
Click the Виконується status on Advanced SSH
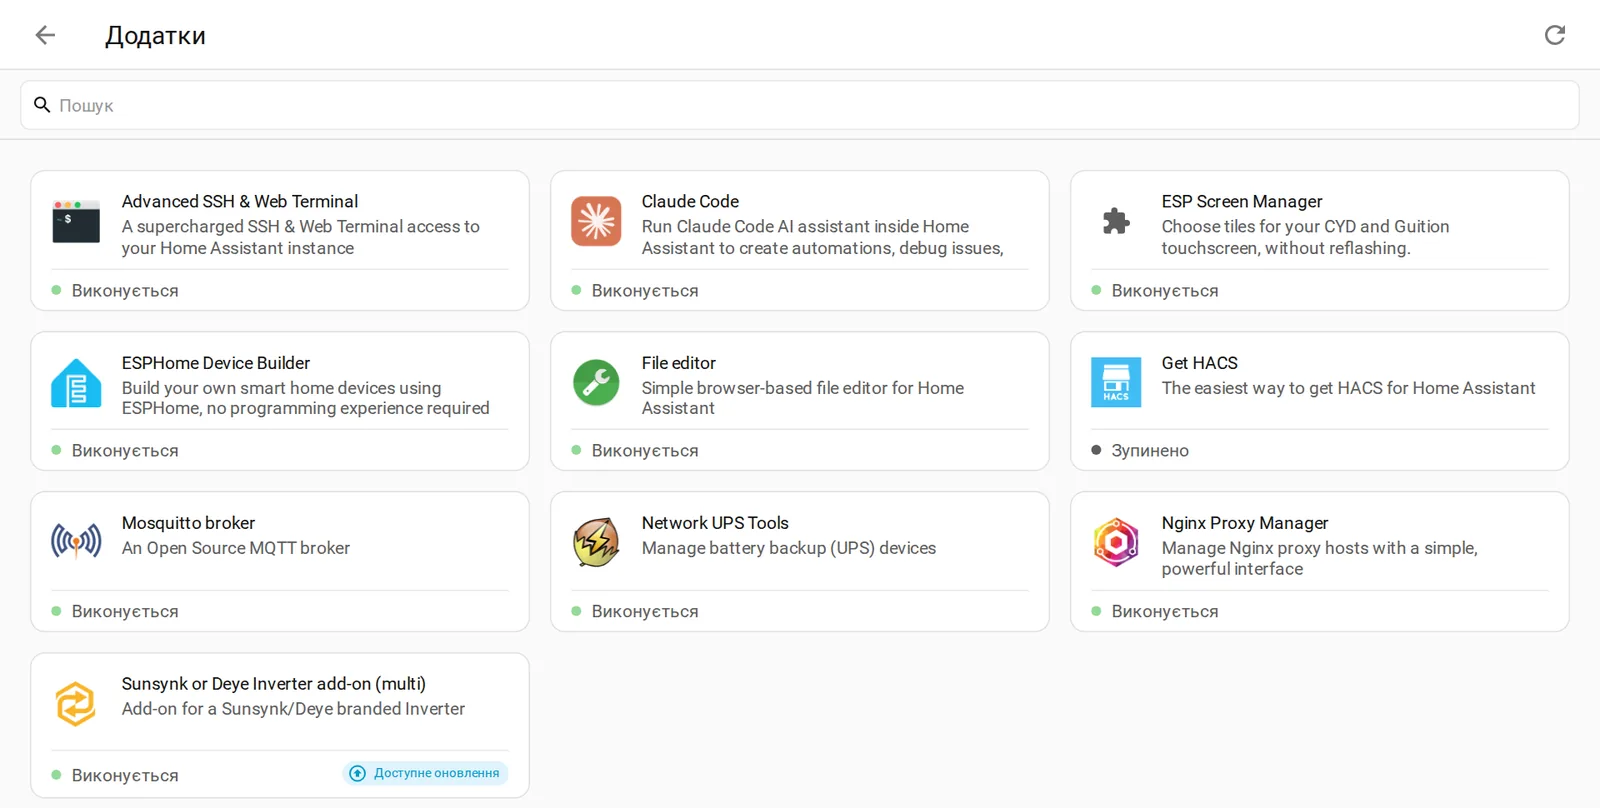125,291
